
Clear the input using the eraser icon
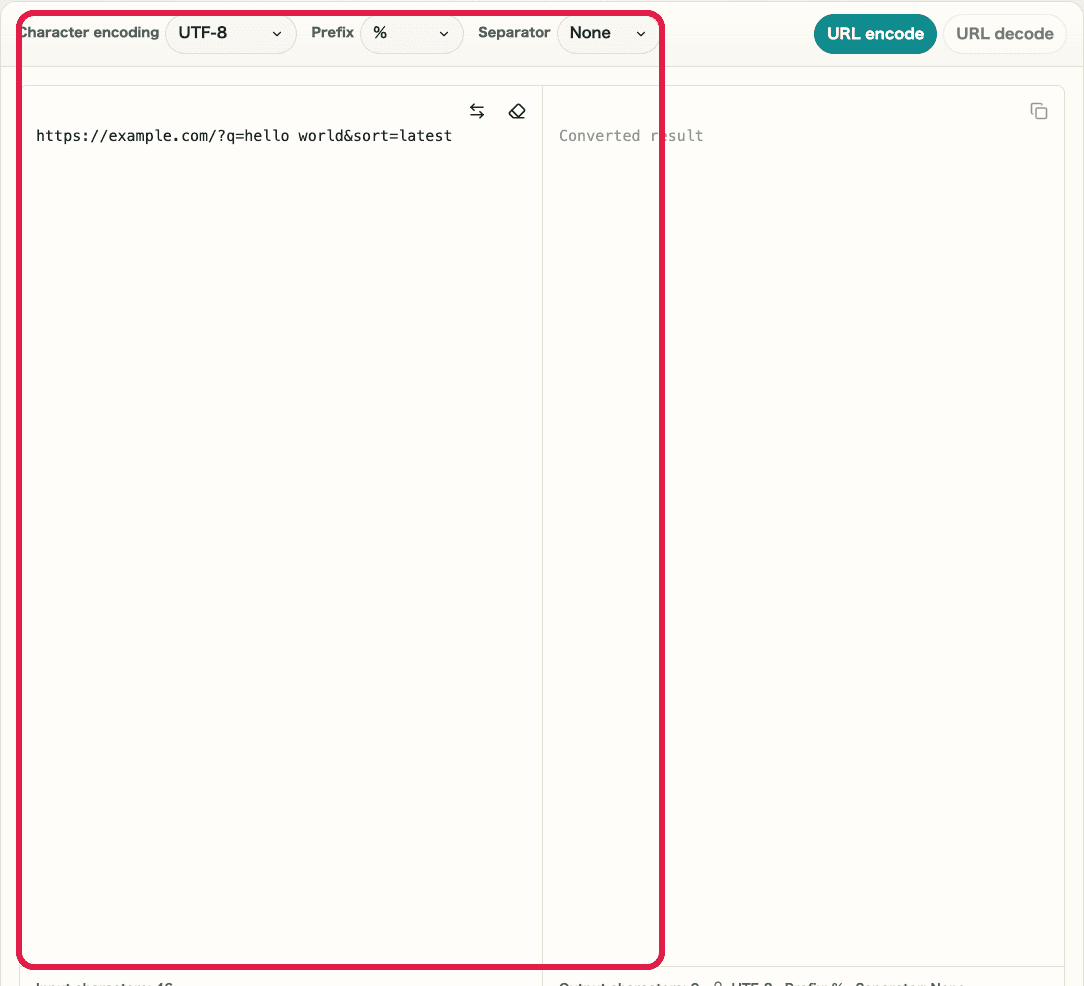click(x=517, y=111)
